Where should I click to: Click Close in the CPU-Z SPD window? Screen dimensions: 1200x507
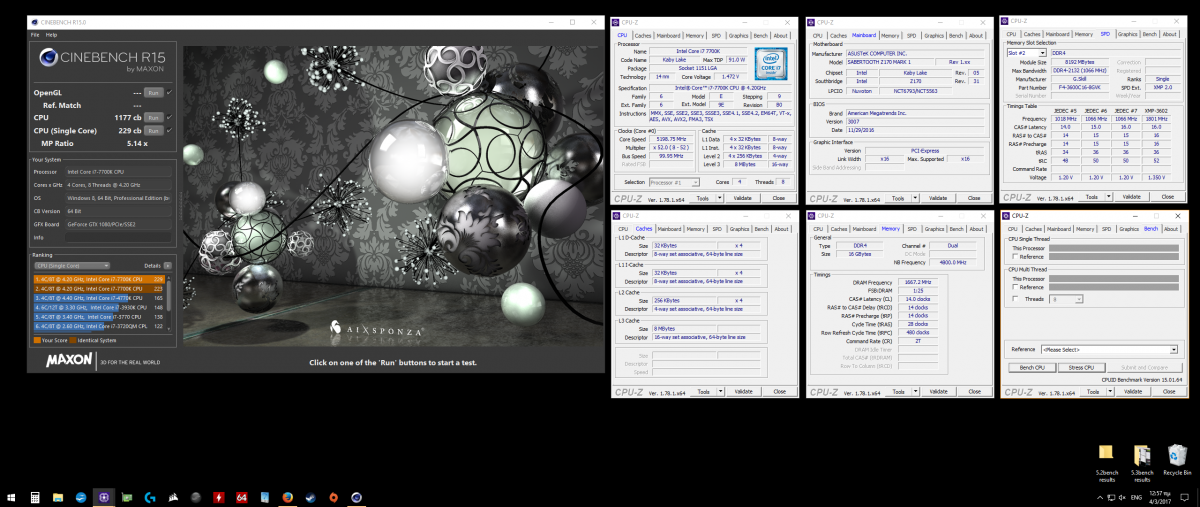1166,198
